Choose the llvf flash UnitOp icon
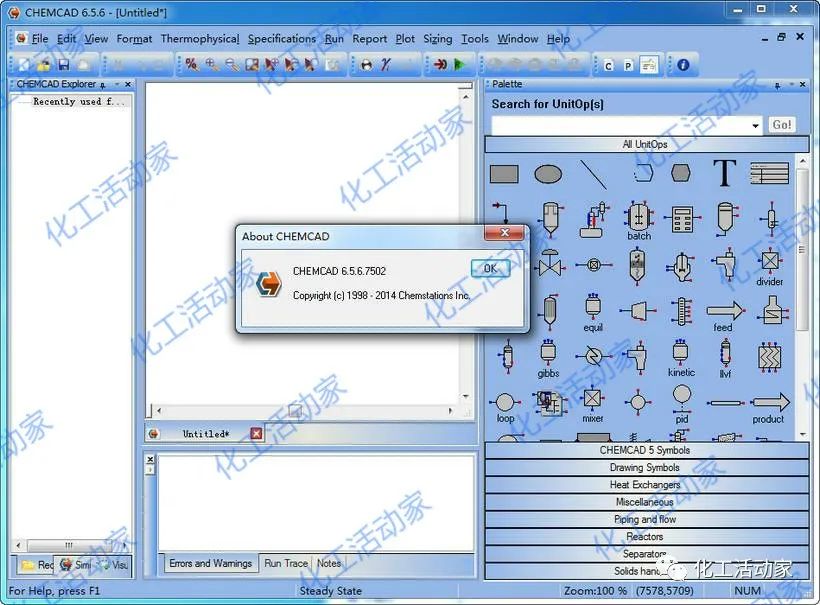This screenshot has height=605, width=820. 725,358
